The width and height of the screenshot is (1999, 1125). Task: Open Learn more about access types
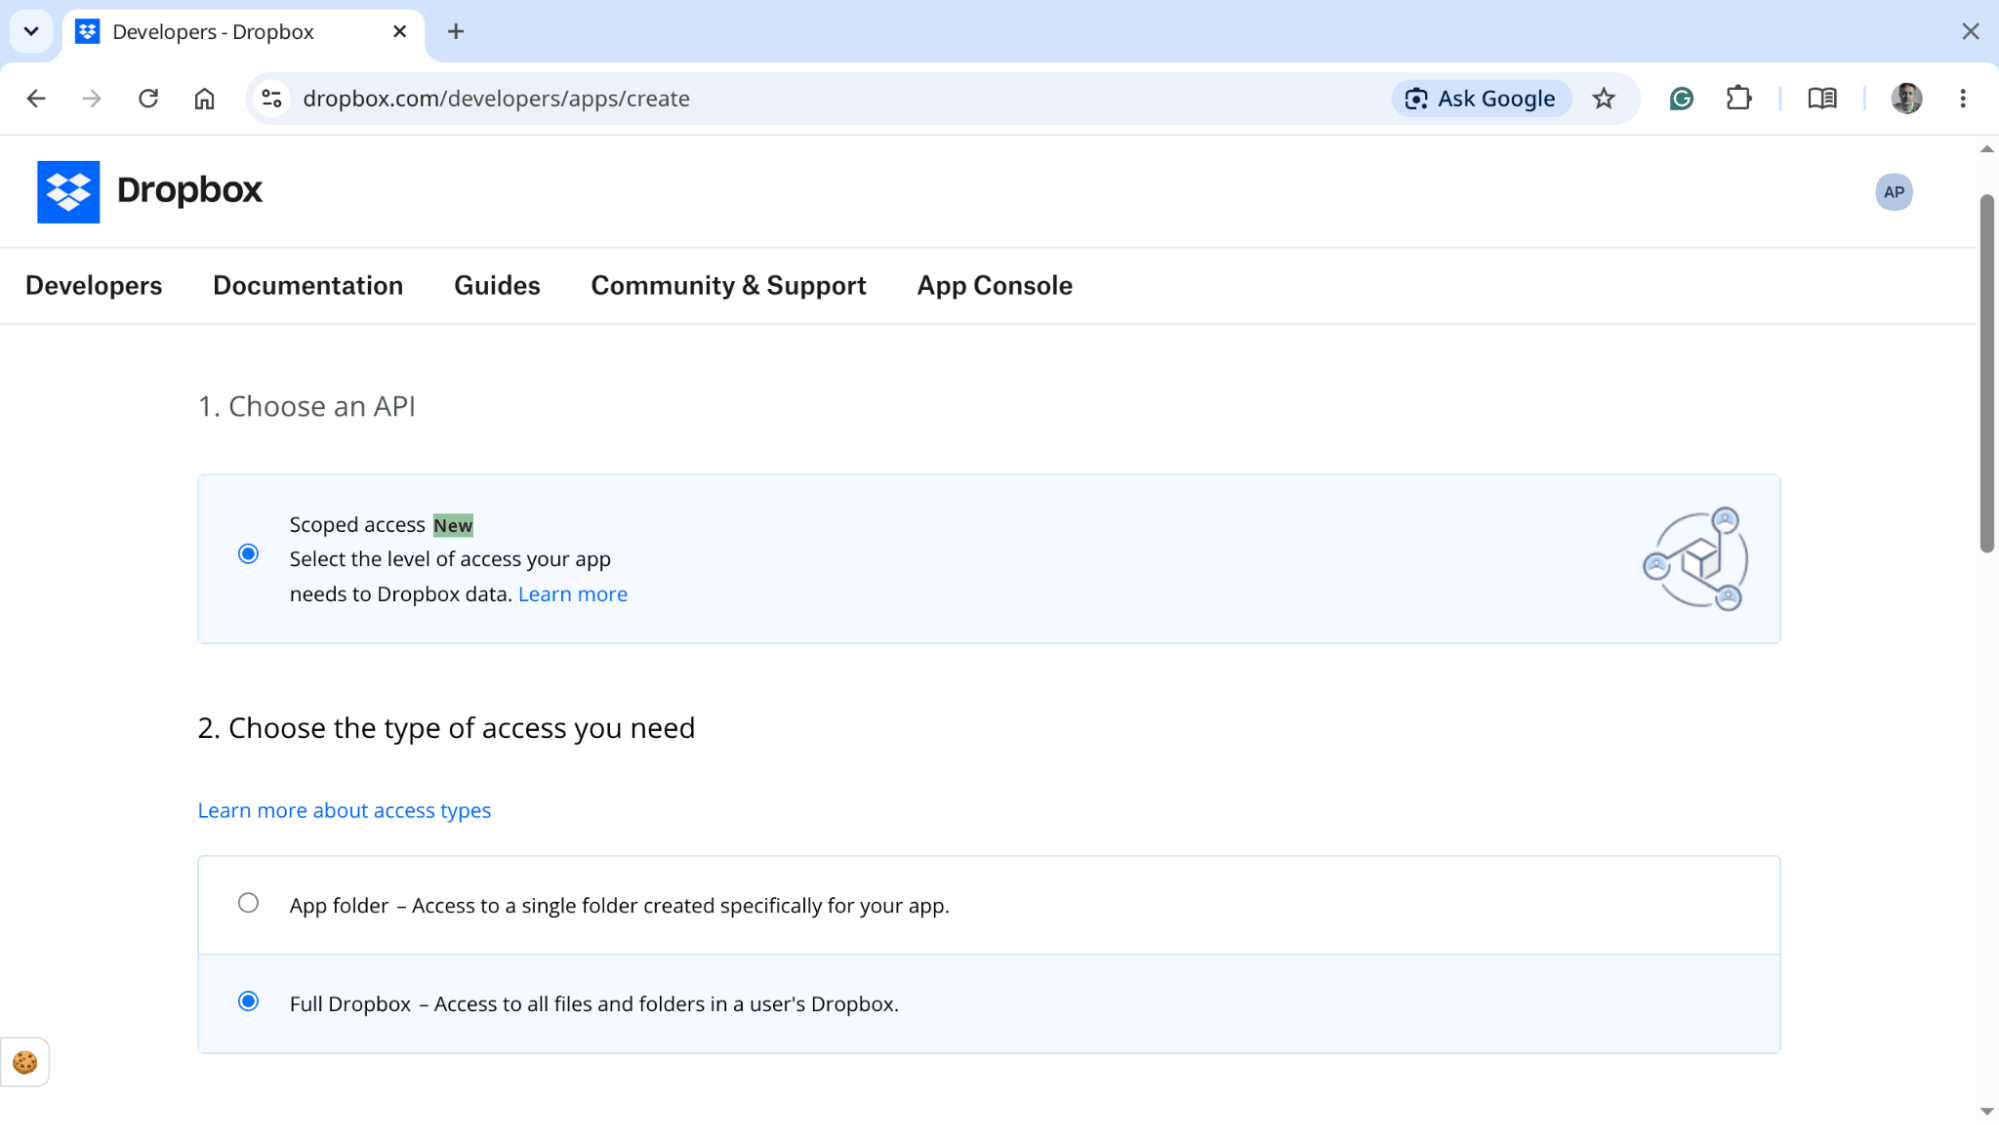[344, 810]
